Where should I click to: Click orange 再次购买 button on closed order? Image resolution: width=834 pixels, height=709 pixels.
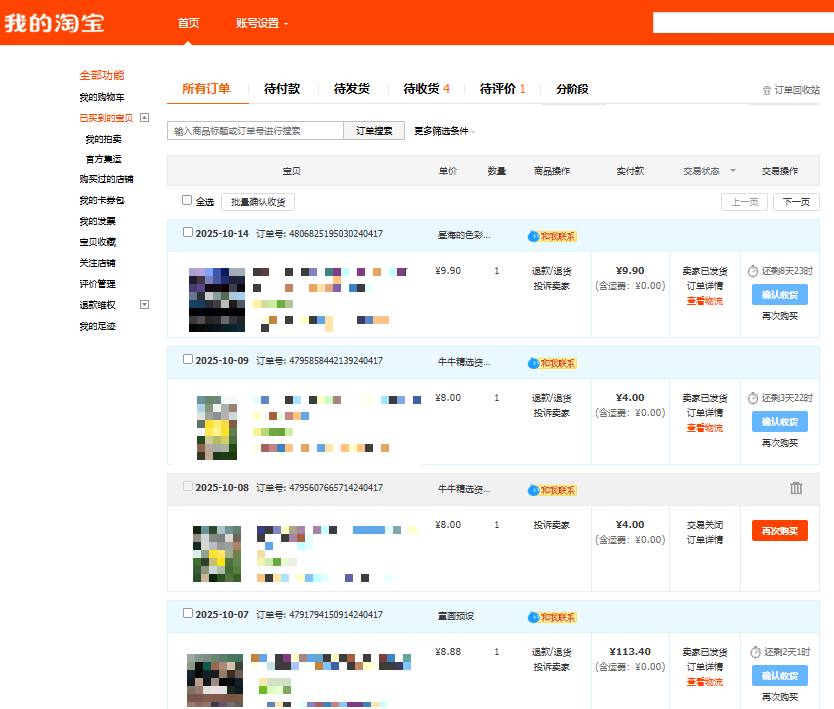(x=779, y=531)
